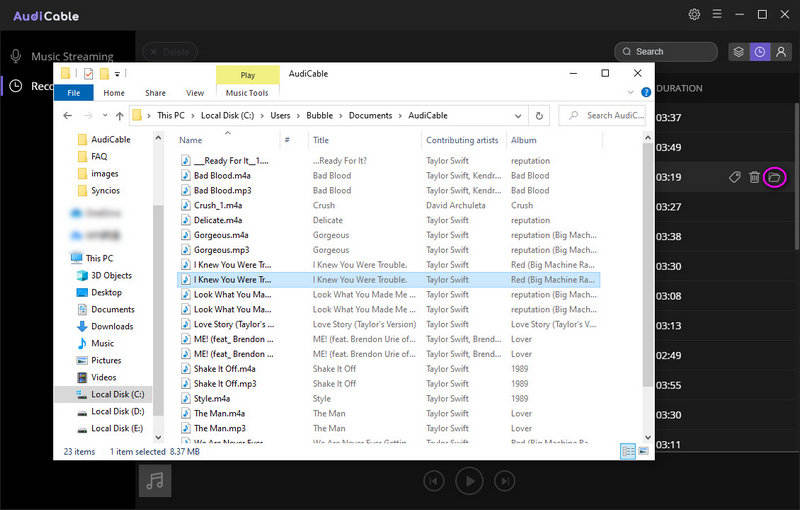Sort files by the Name column header

pos(190,140)
